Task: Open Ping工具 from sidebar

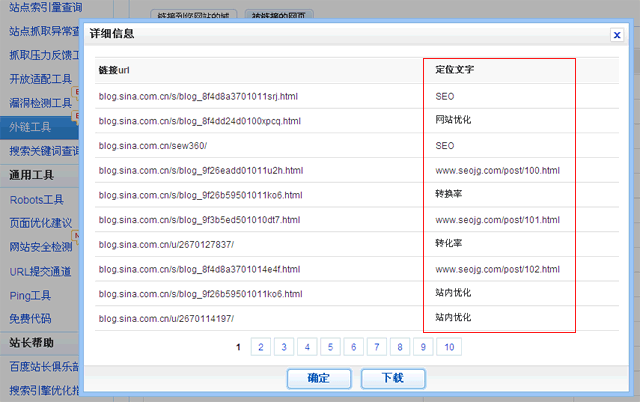Action: click(x=30, y=294)
